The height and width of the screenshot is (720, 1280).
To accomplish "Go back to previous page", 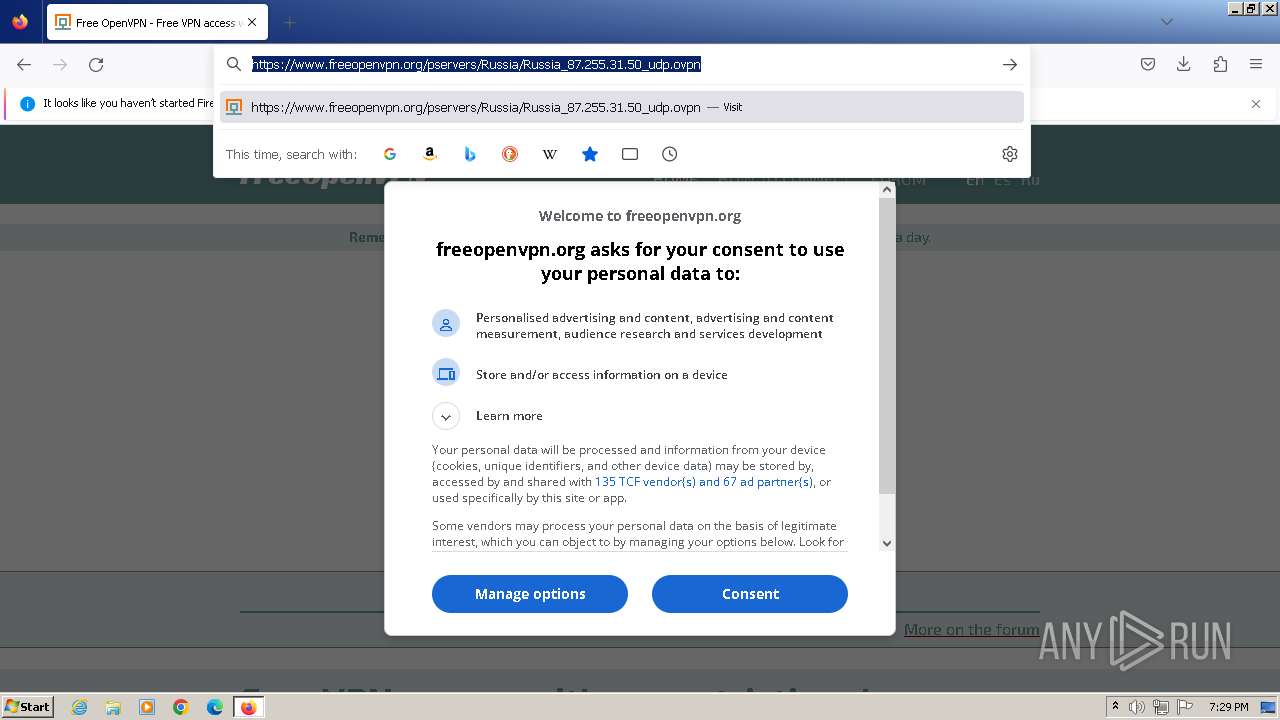I will point(24,64).
